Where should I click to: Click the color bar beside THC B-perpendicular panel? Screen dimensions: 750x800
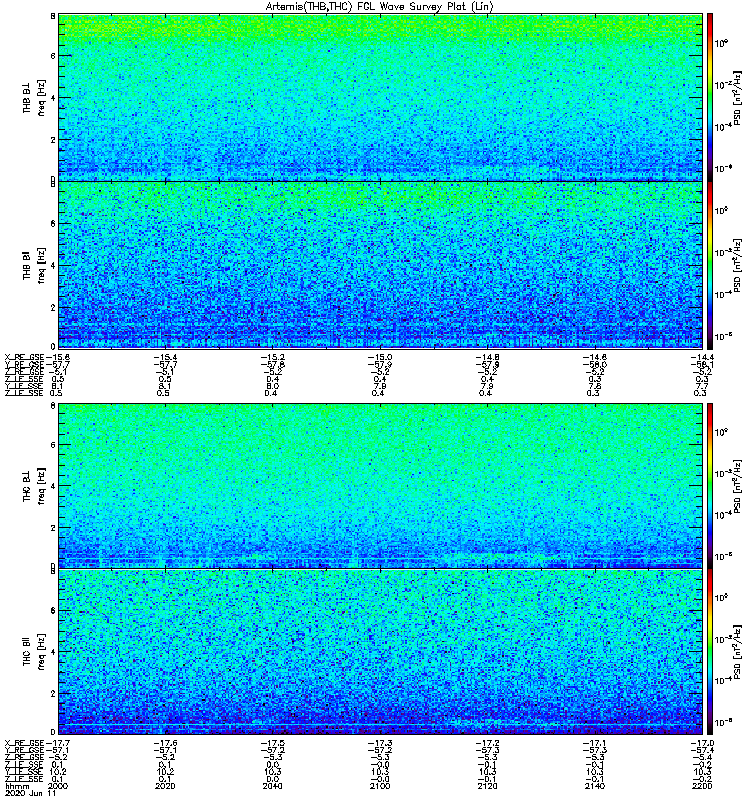tap(710, 485)
